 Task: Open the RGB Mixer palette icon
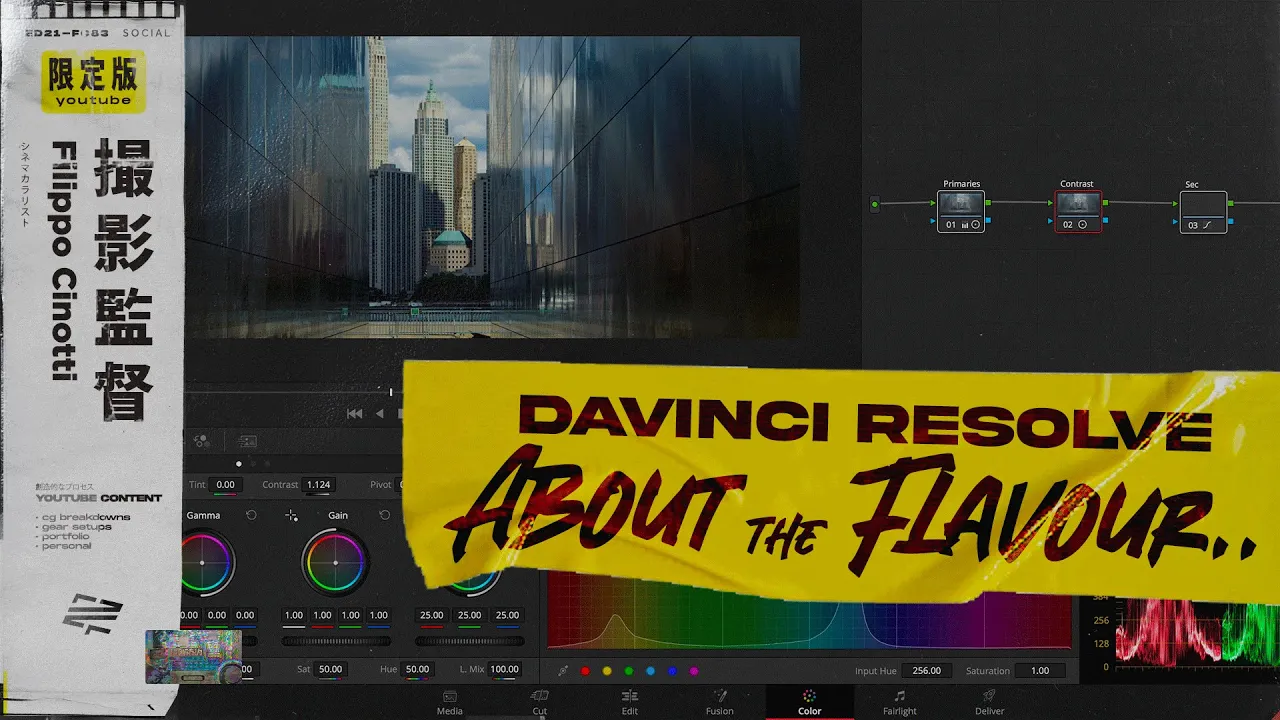pos(201,441)
